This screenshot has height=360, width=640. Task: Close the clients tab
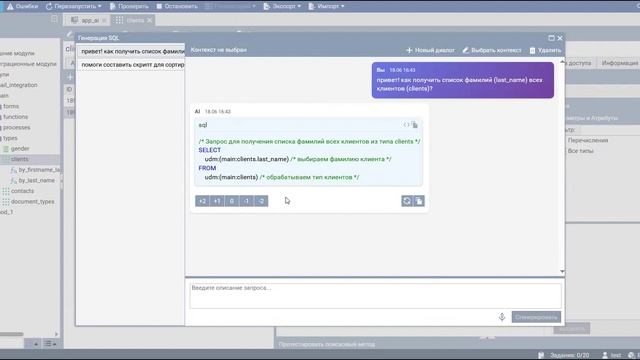click(150, 20)
